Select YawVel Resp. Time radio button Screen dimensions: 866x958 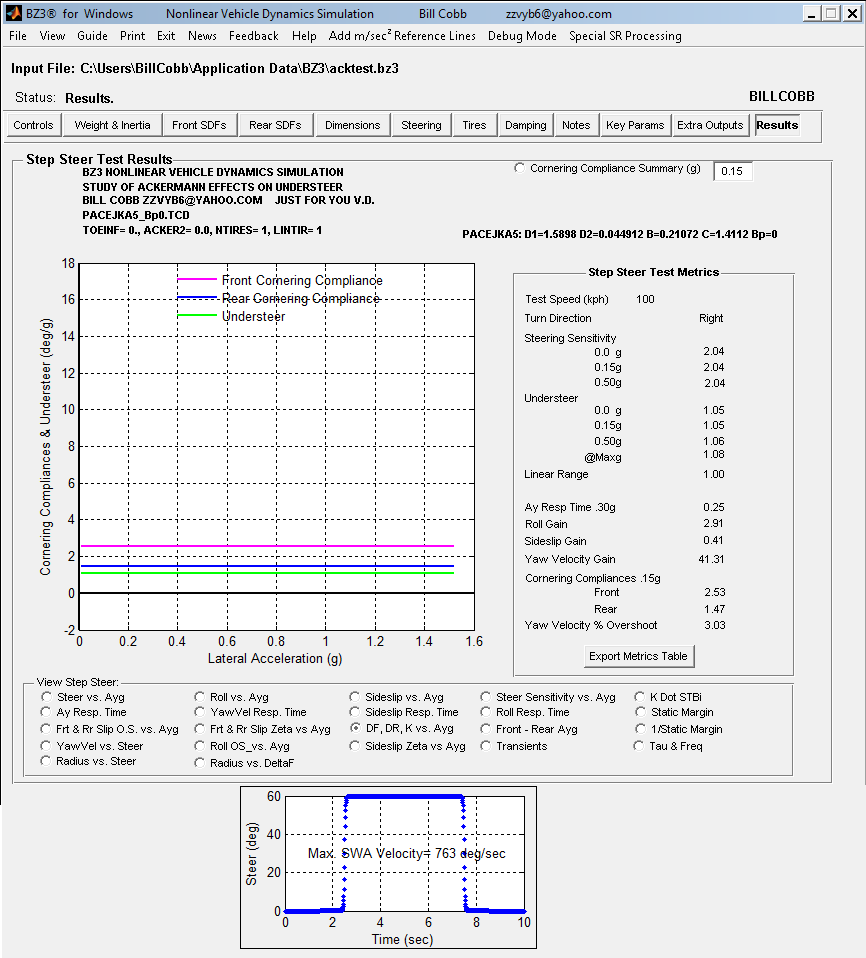(200, 712)
